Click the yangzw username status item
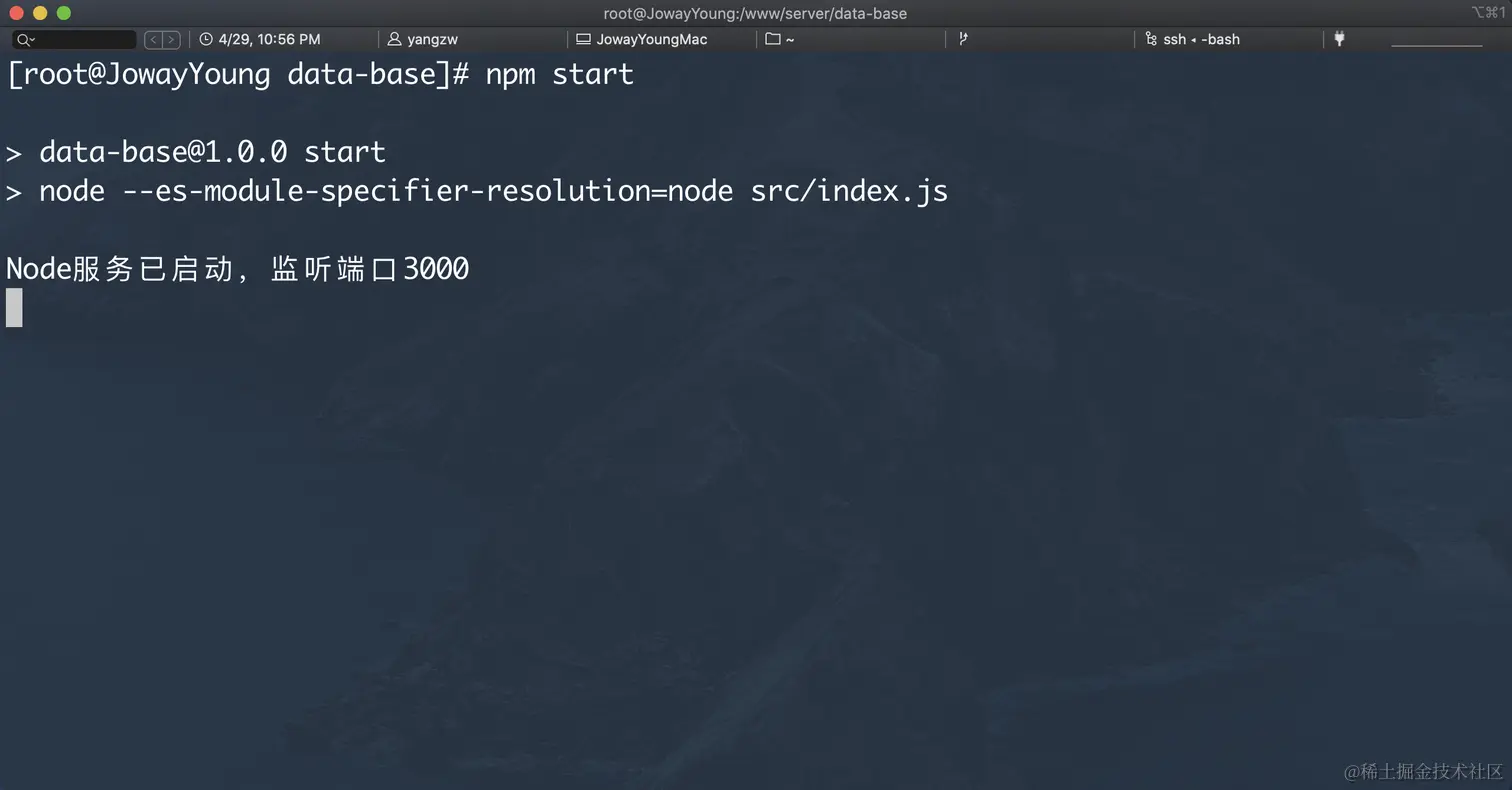Image resolution: width=1512 pixels, height=790 pixels. click(432, 40)
